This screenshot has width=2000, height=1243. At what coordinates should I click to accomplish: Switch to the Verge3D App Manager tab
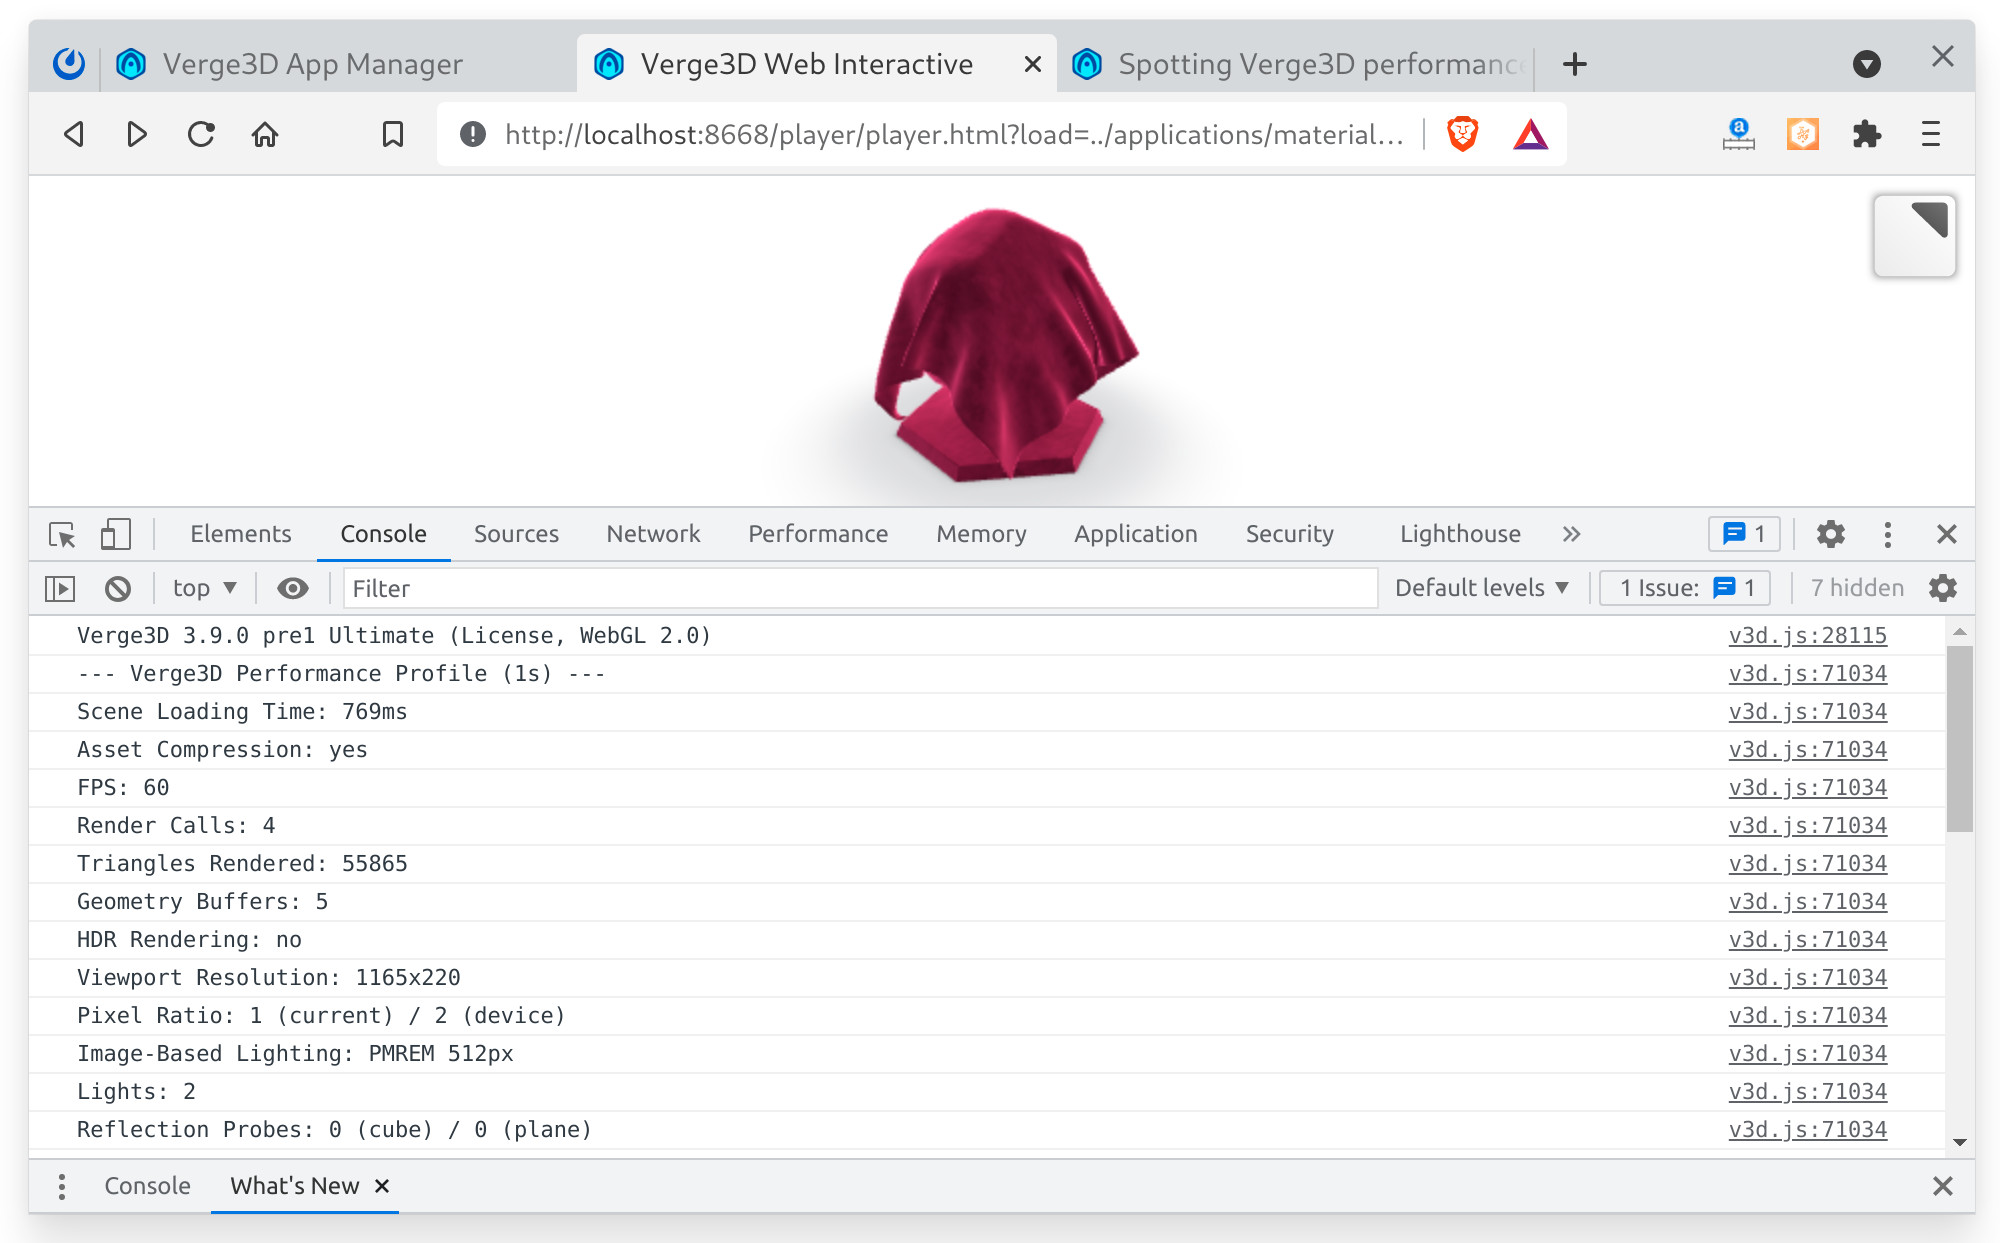point(313,64)
